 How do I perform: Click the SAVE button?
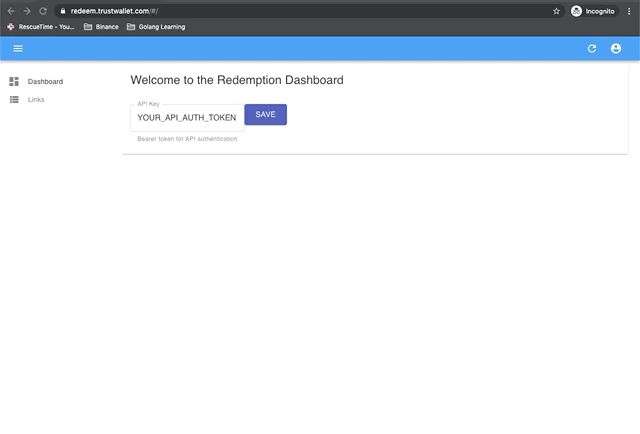click(x=265, y=114)
